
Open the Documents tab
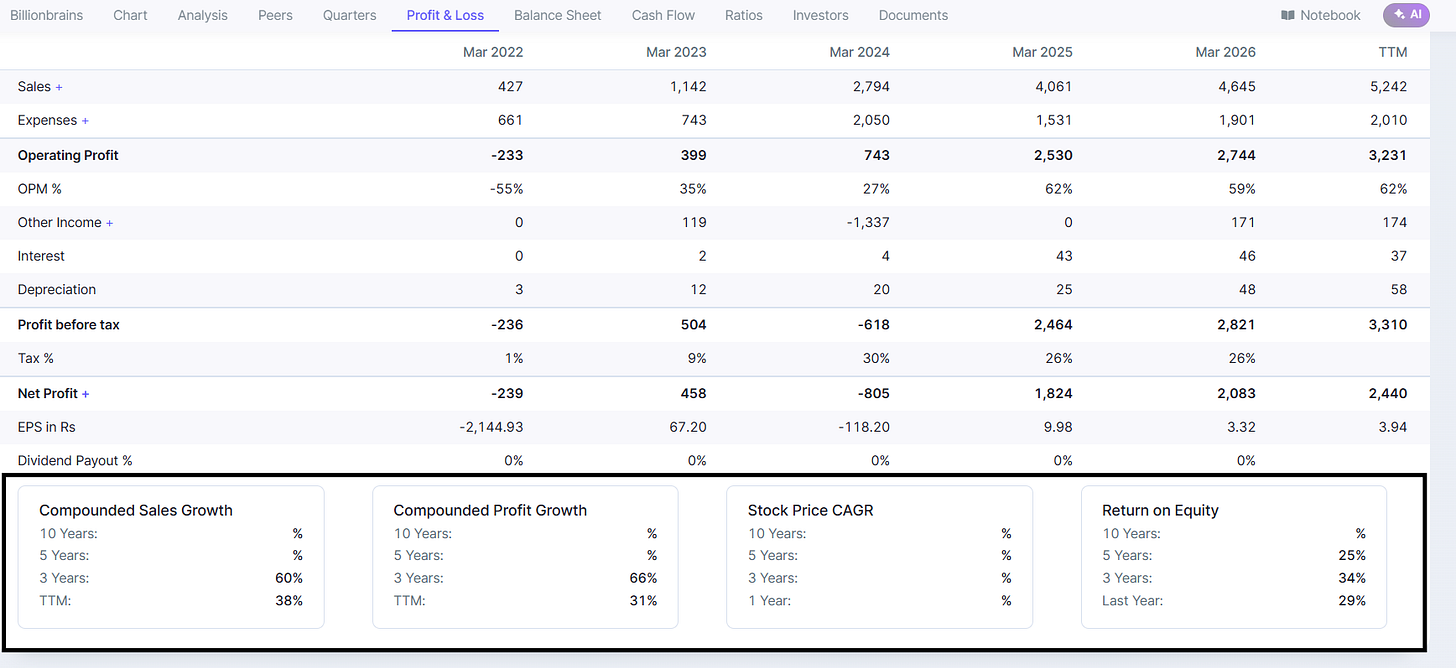tap(913, 15)
